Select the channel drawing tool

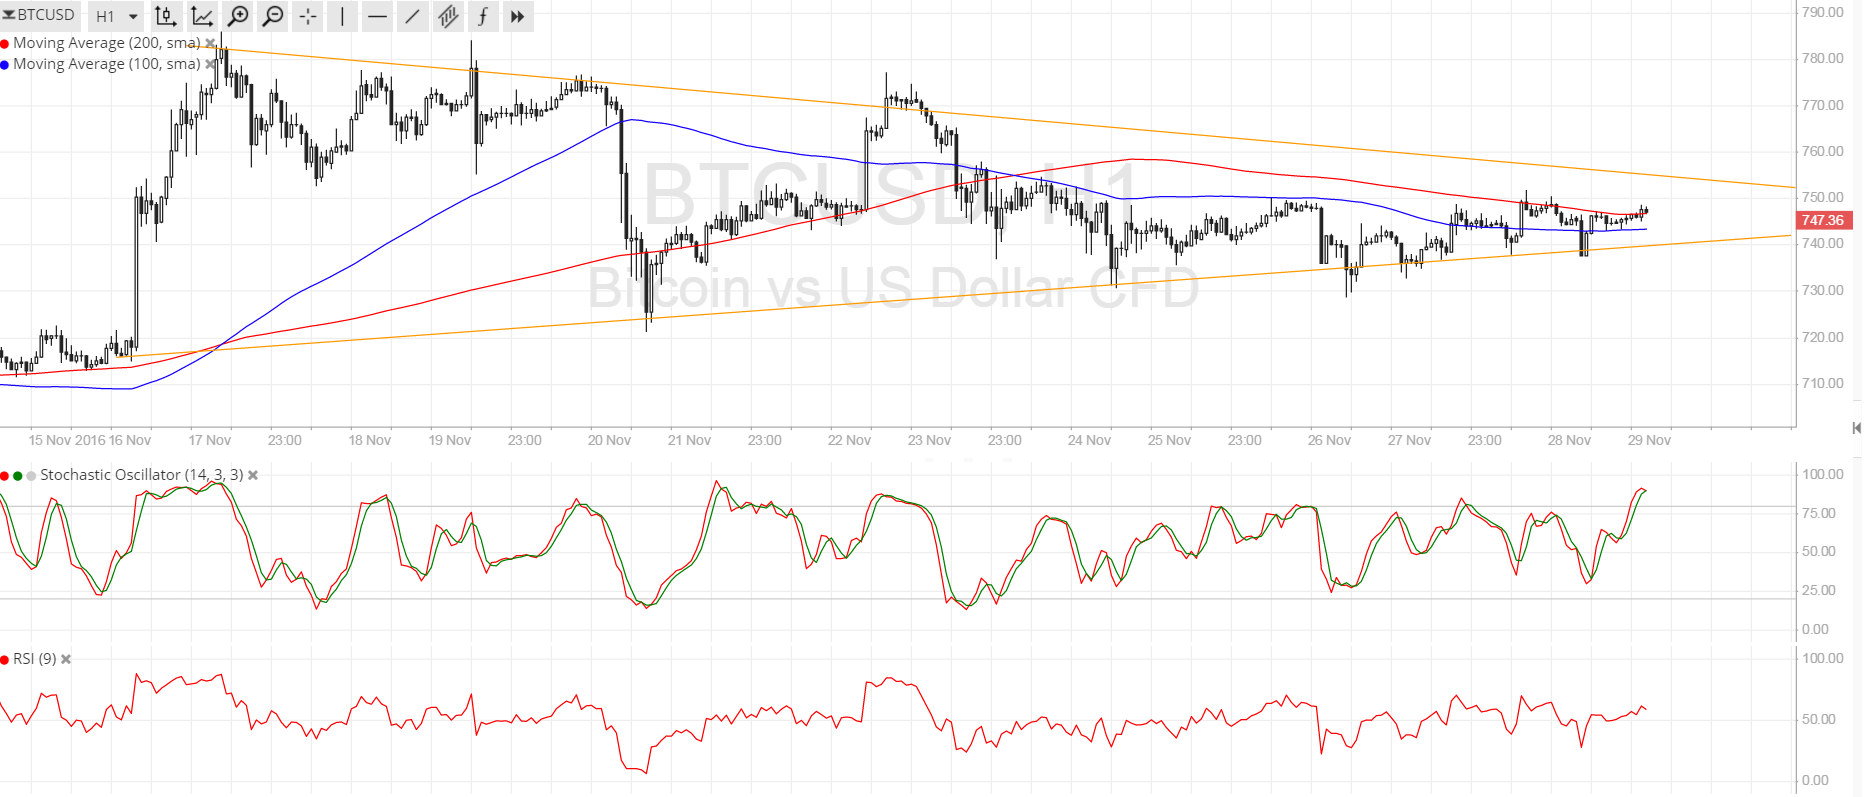[447, 16]
